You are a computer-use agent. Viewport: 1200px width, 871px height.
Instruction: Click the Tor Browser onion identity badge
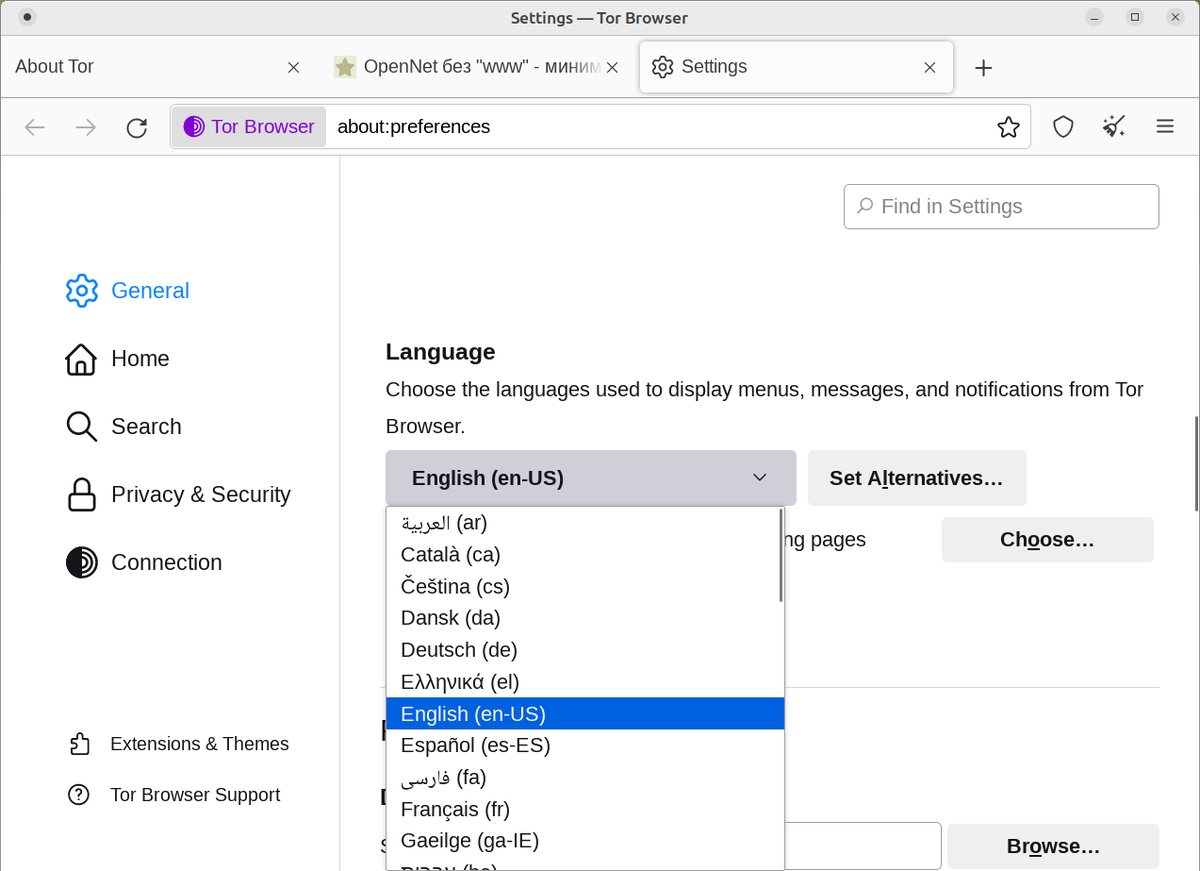click(x=249, y=127)
